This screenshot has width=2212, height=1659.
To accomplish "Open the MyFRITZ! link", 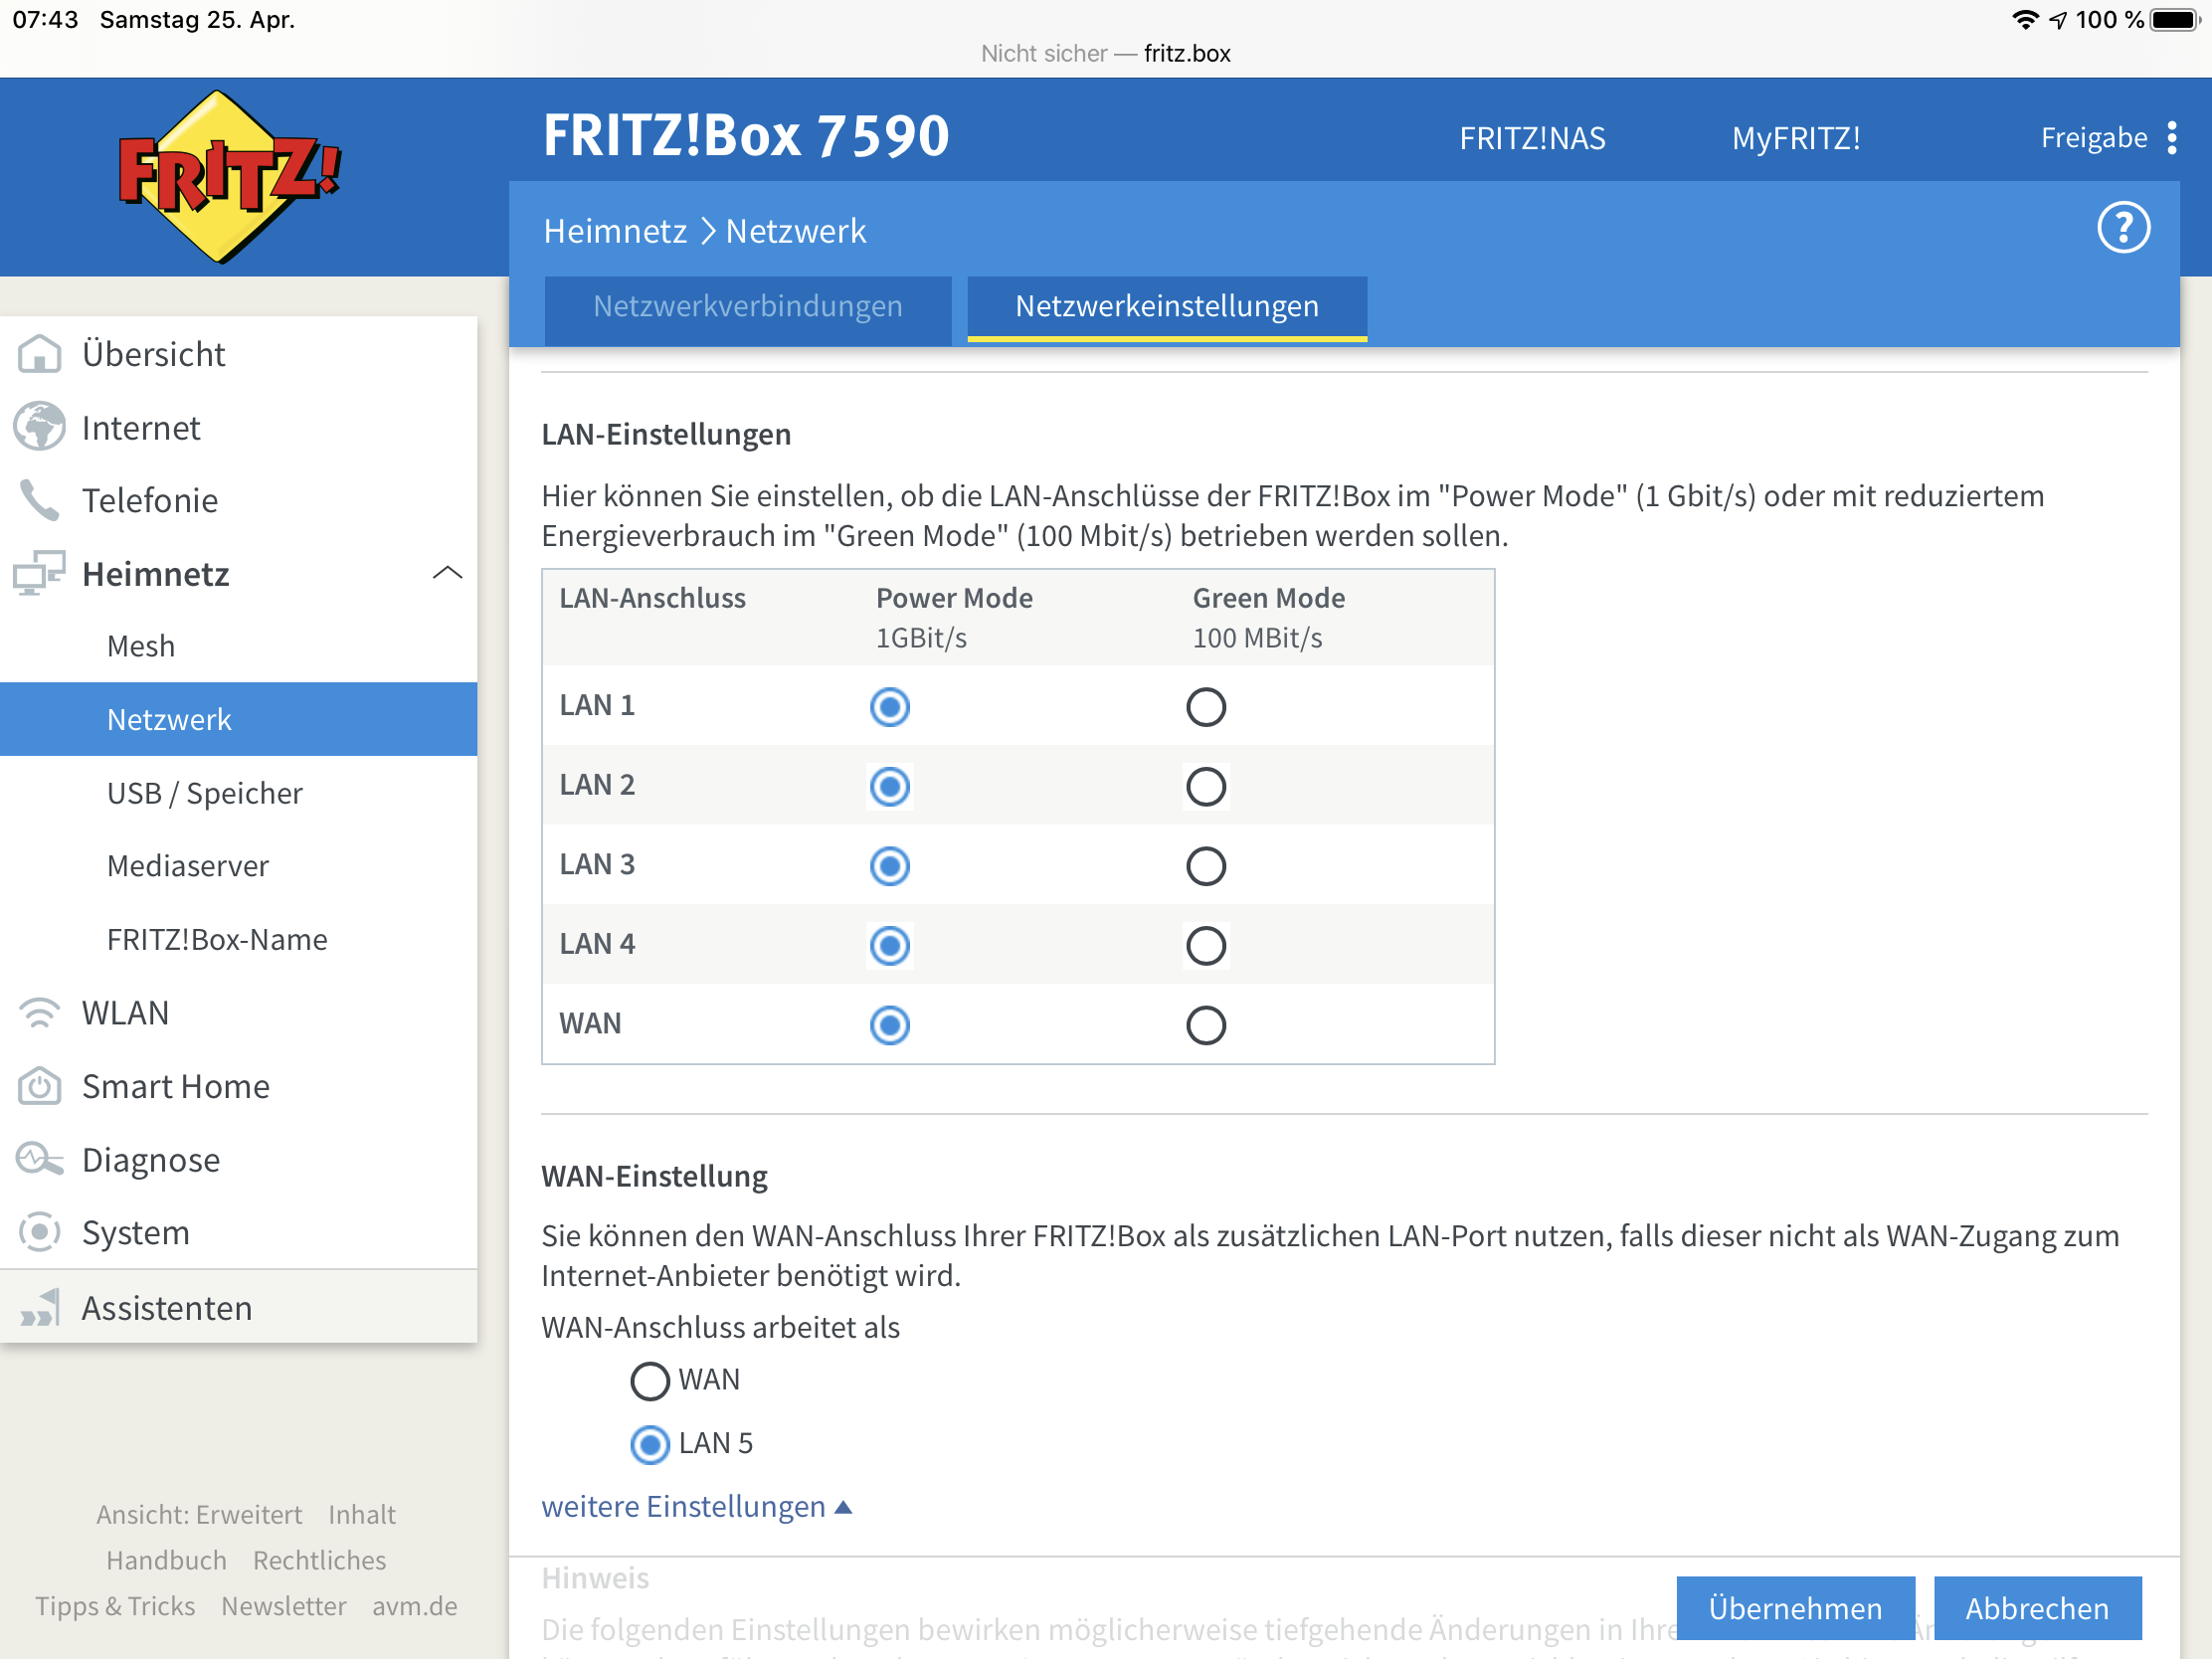I will click(x=1796, y=138).
